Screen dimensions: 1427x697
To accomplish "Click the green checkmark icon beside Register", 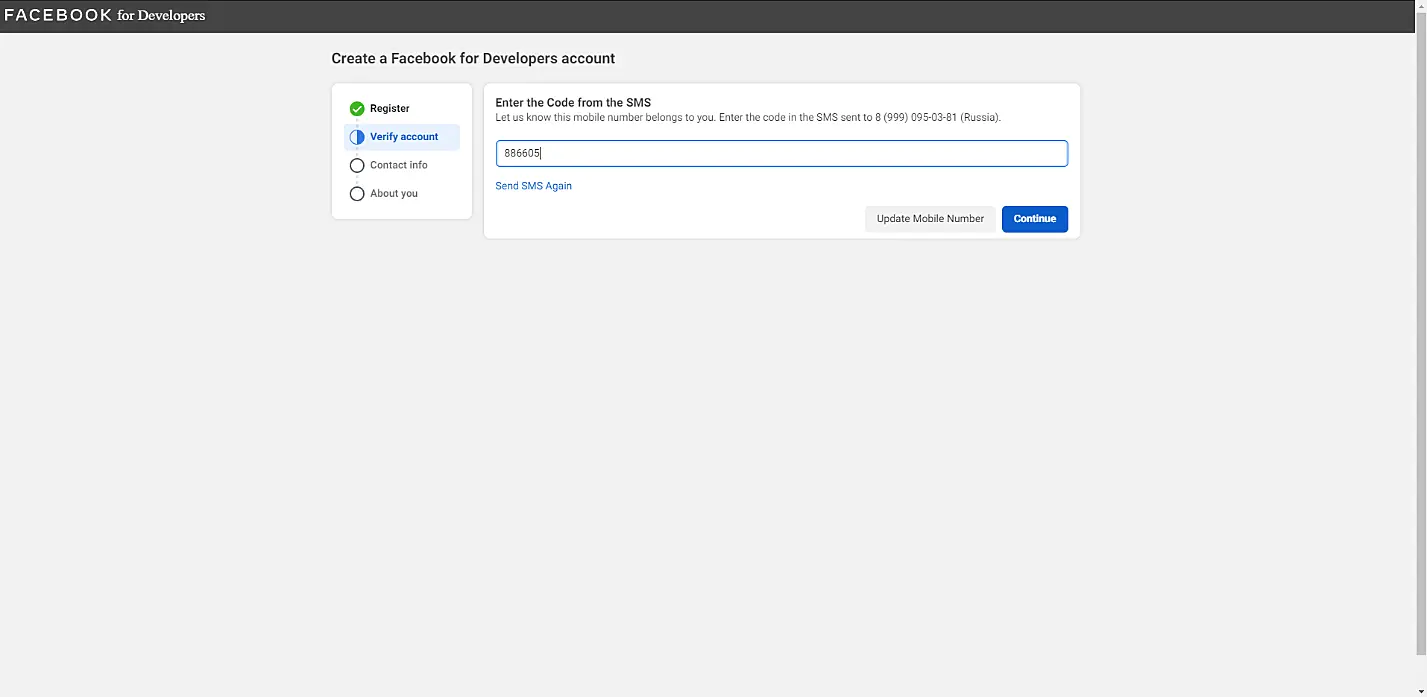I will pos(357,109).
